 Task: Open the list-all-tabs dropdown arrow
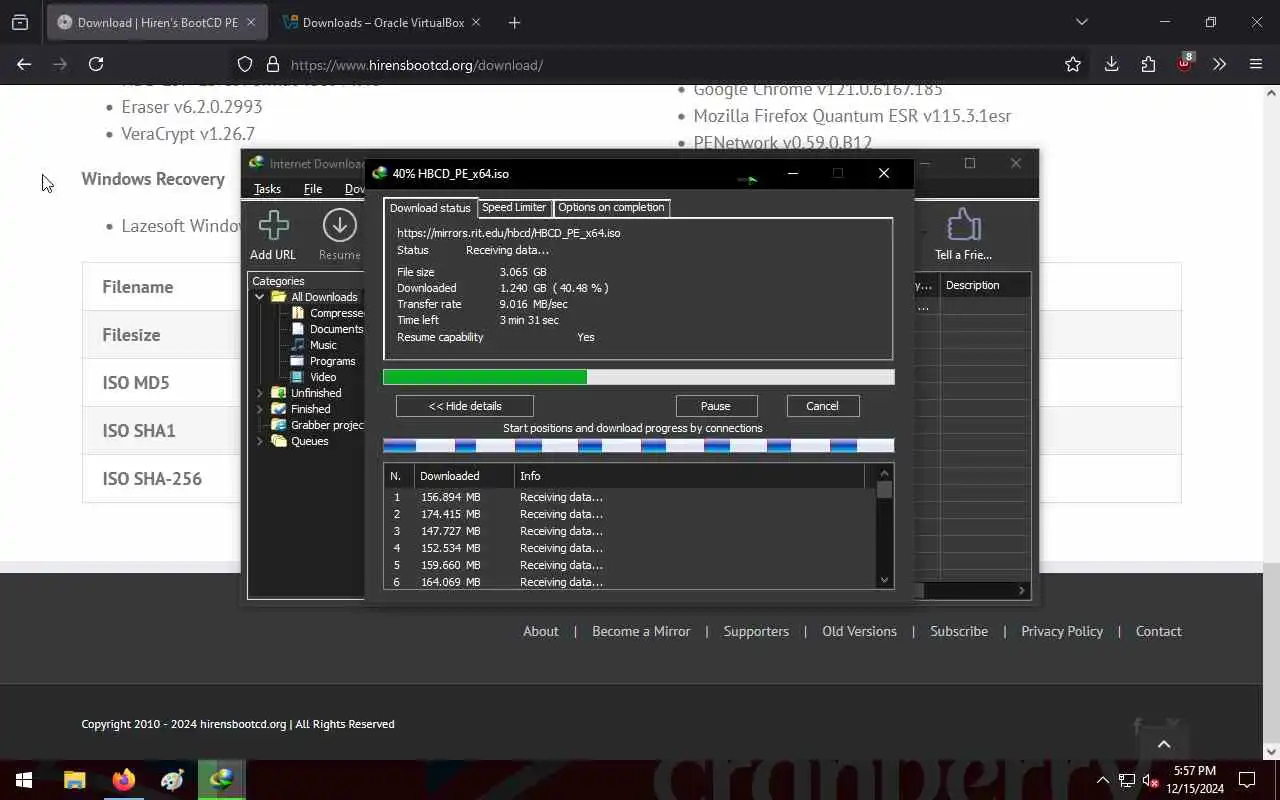click(x=1081, y=22)
